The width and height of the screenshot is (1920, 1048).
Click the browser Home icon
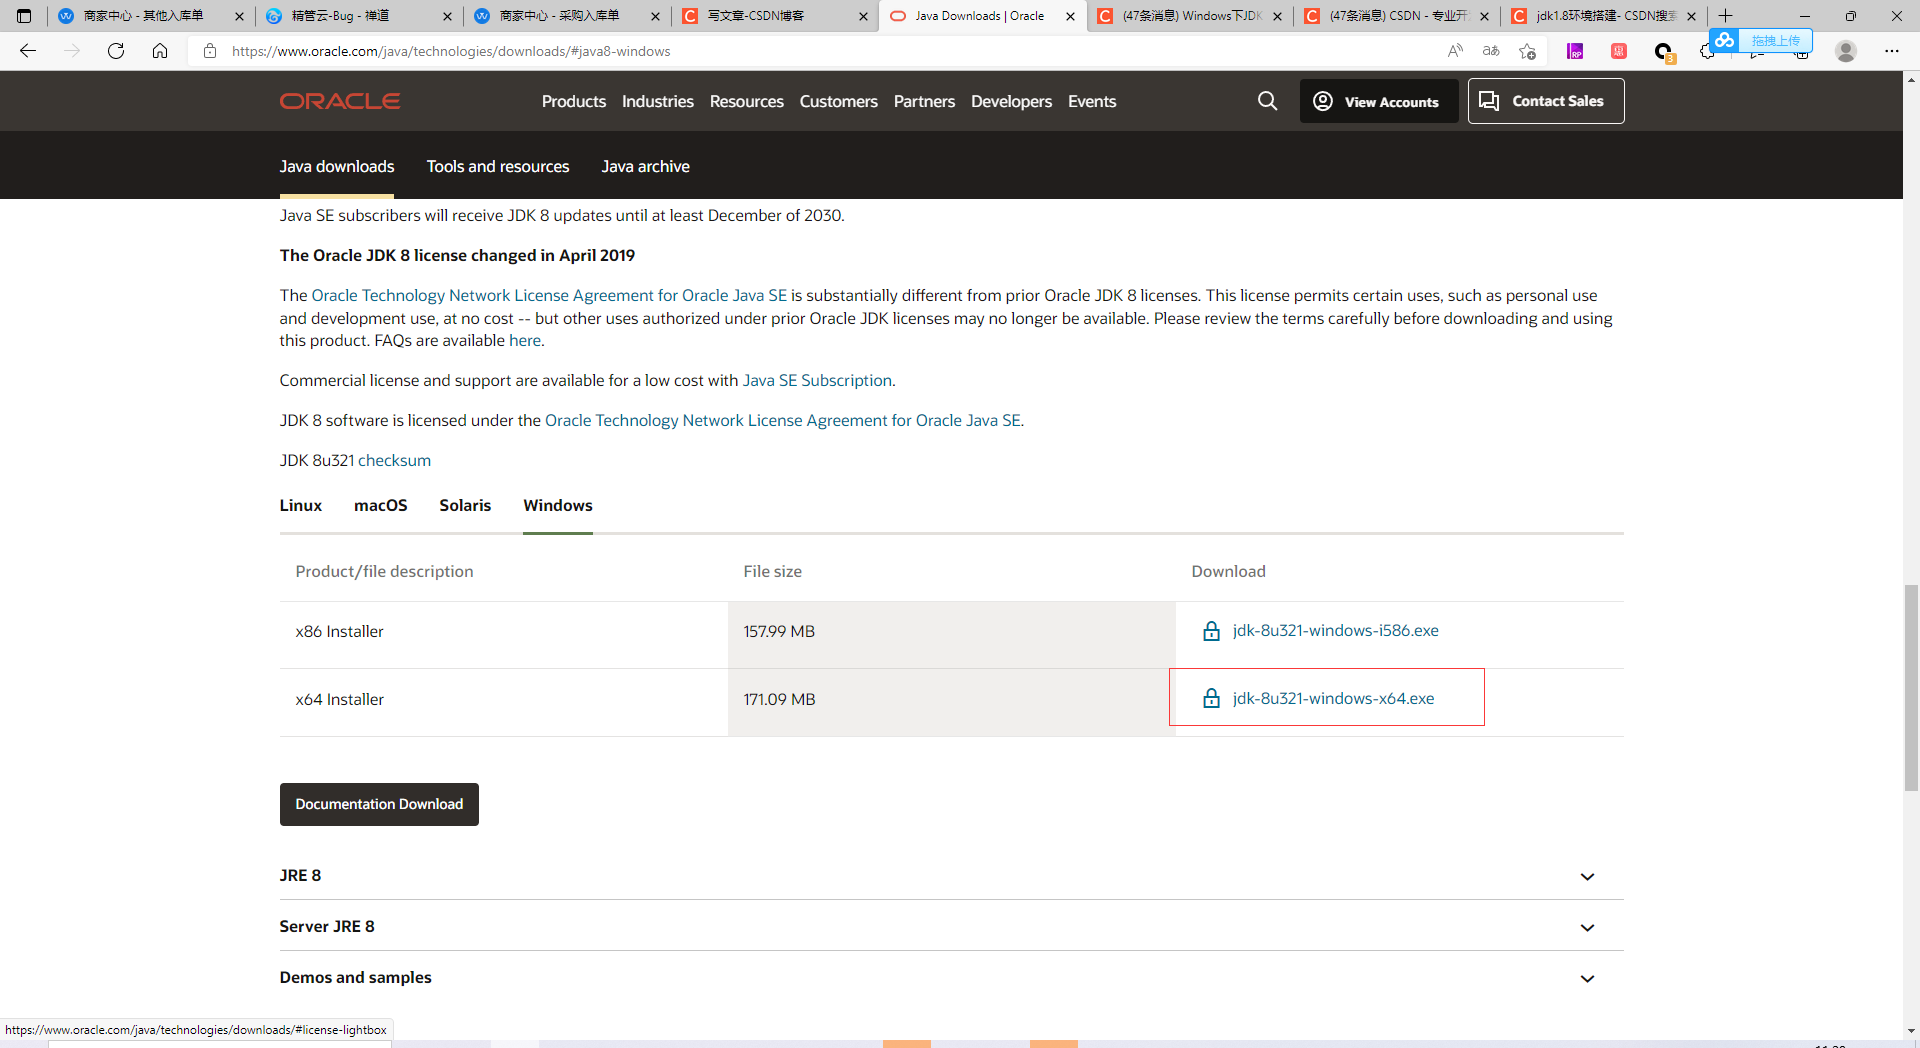click(160, 51)
